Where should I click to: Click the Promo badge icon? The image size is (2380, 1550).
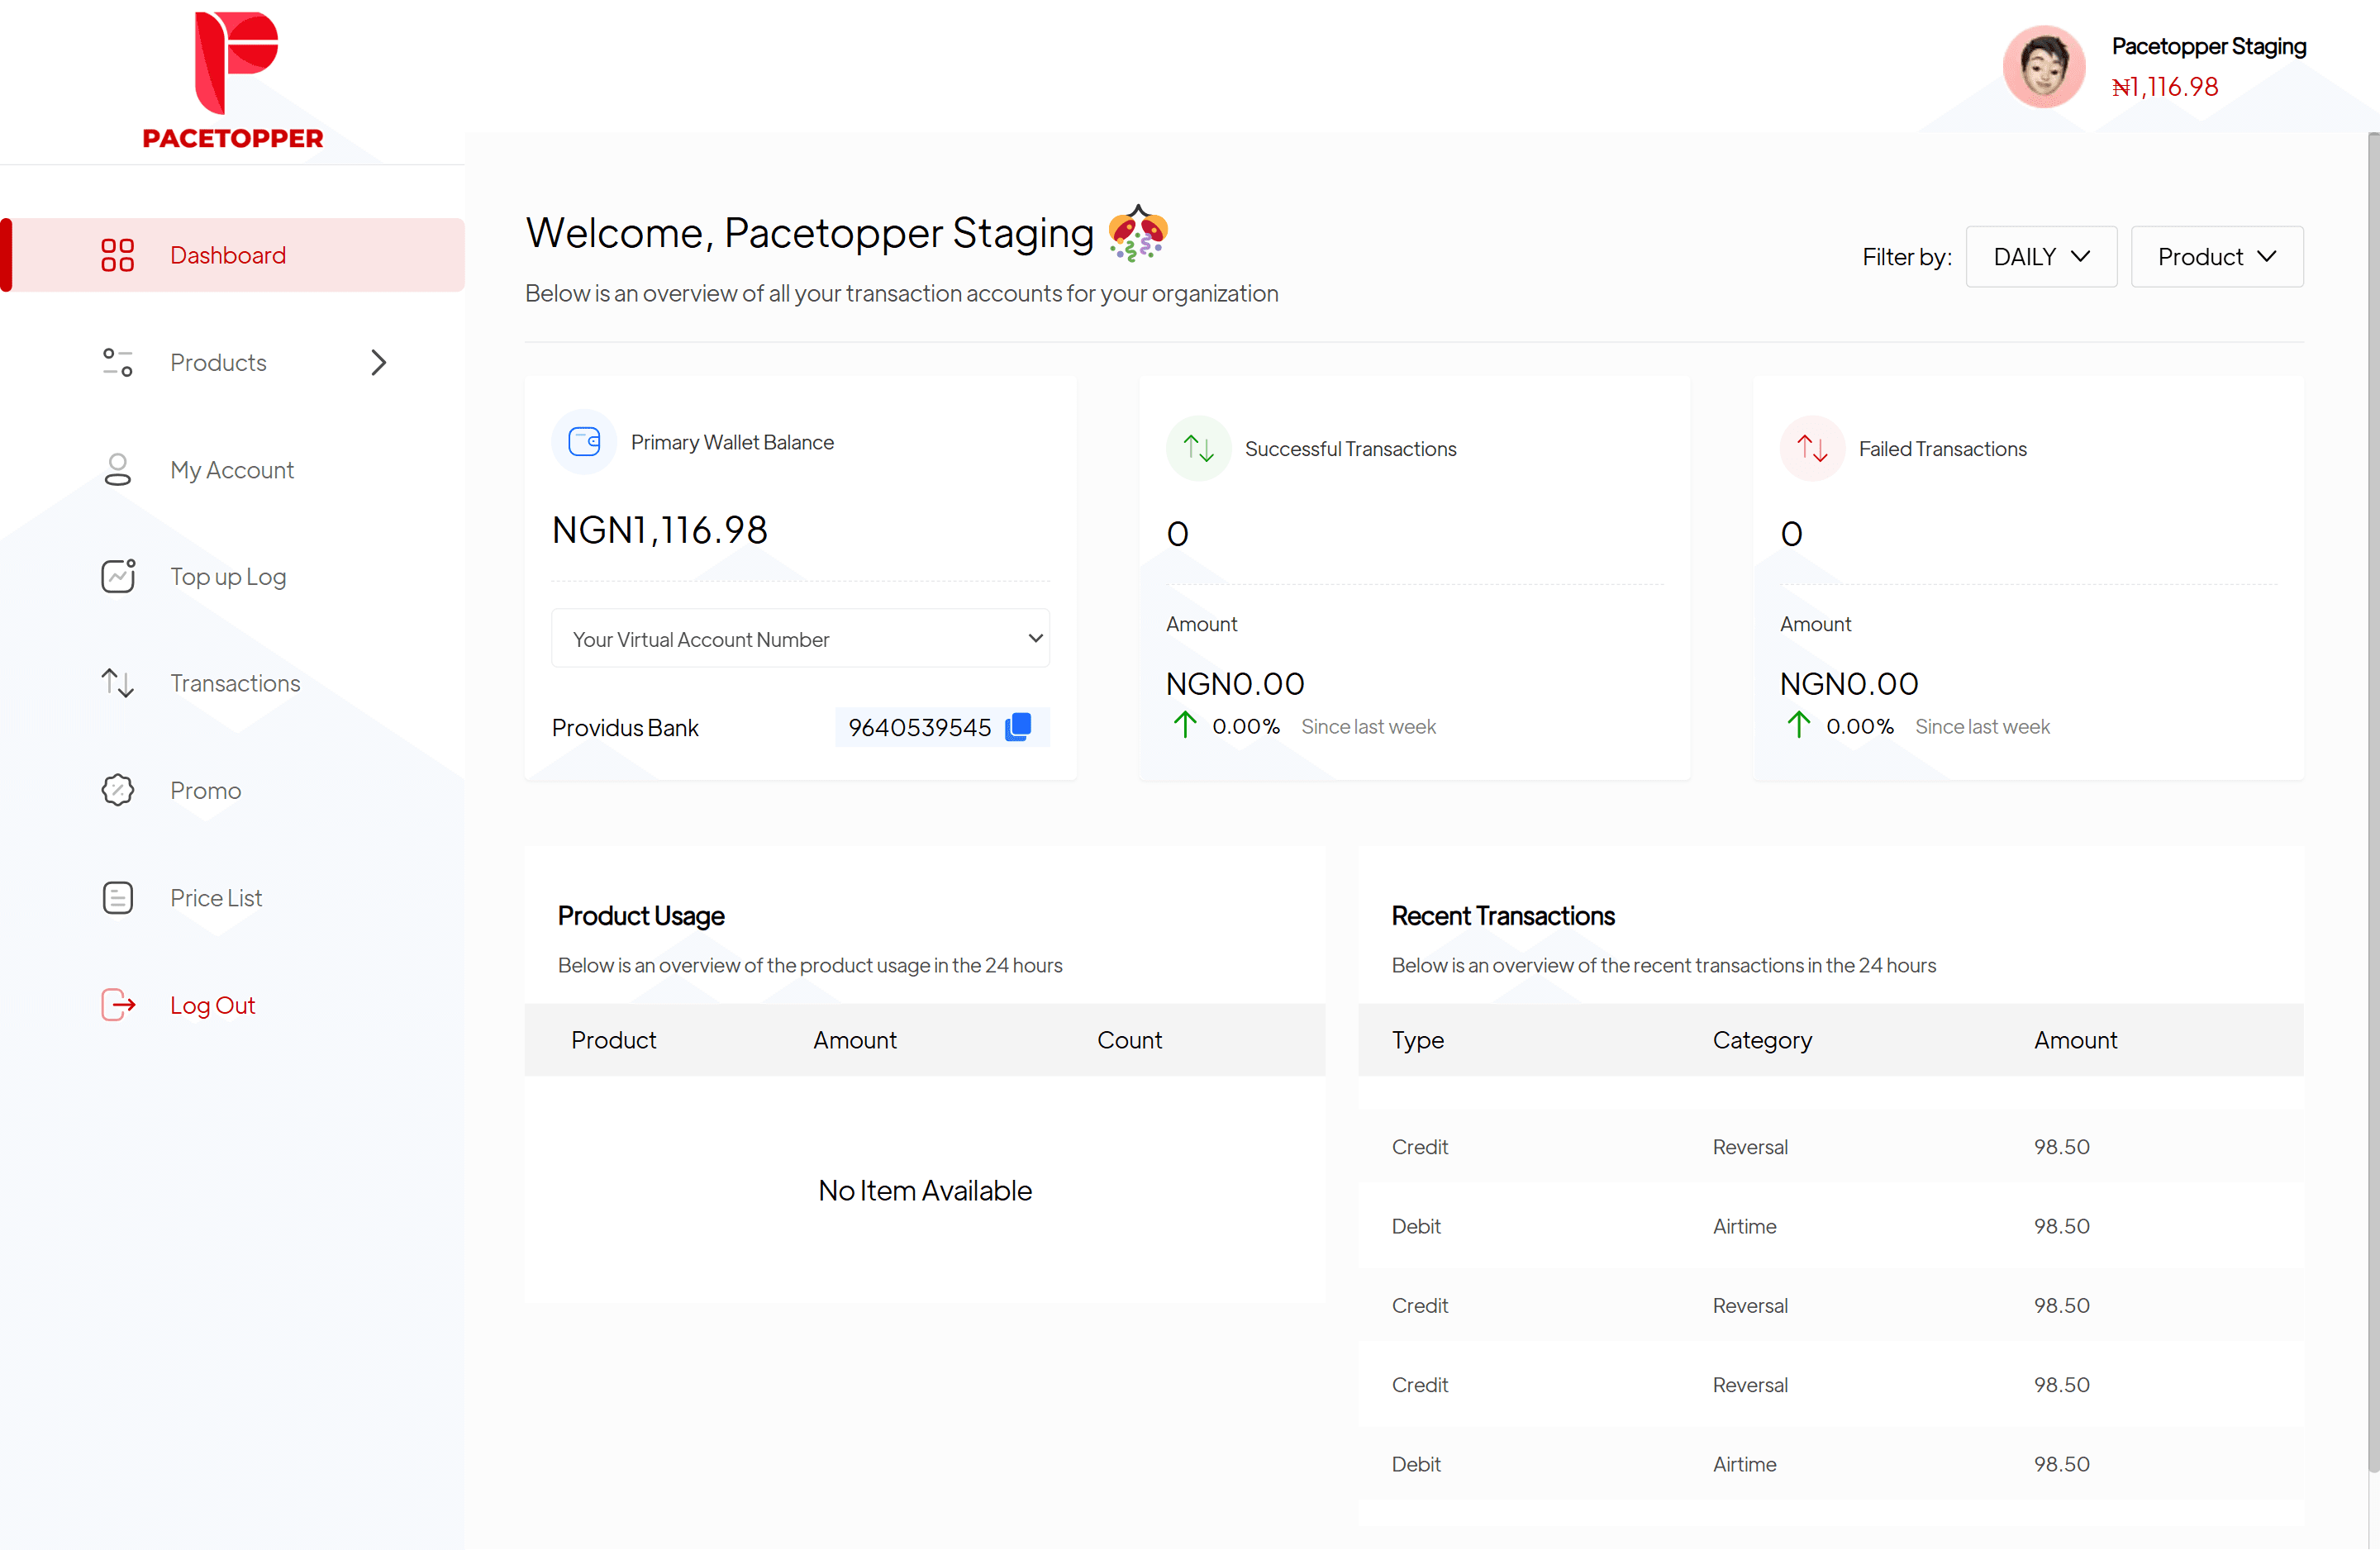(x=118, y=790)
